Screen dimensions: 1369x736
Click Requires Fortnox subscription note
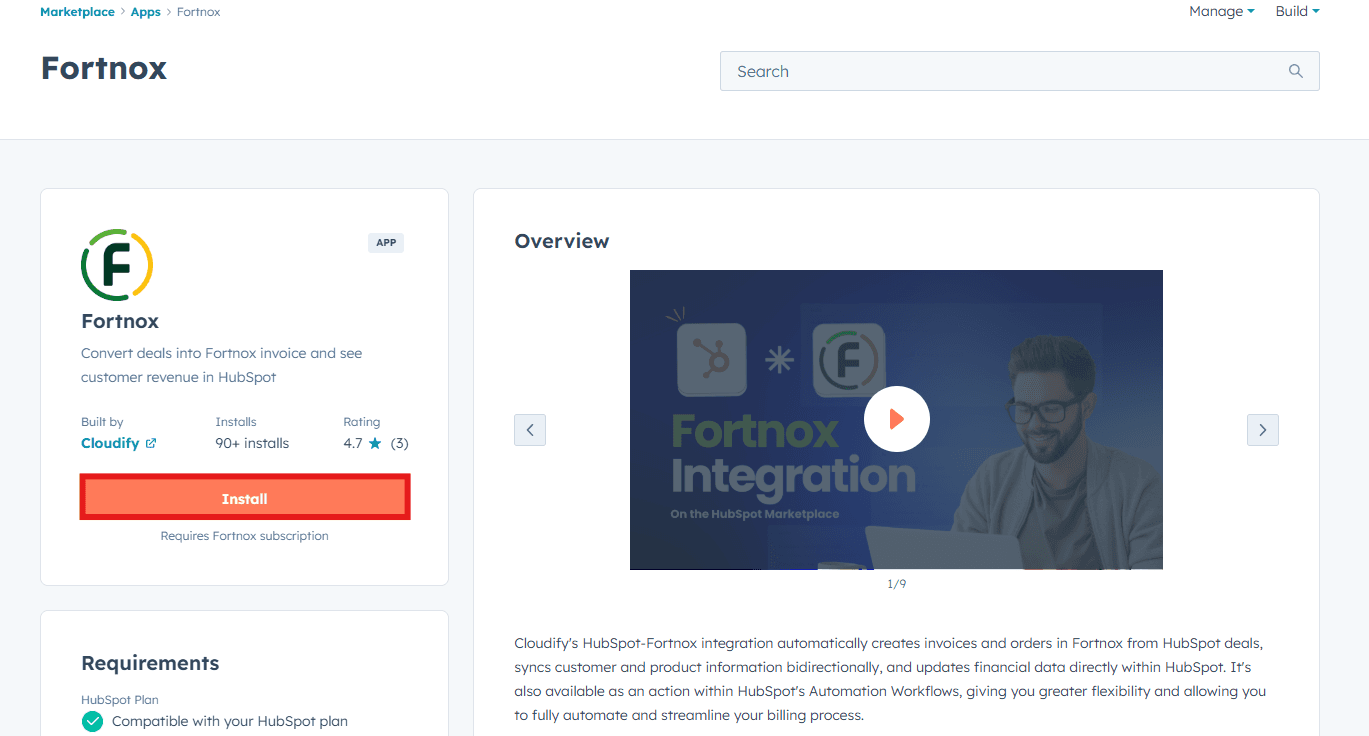click(x=245, y=536)
